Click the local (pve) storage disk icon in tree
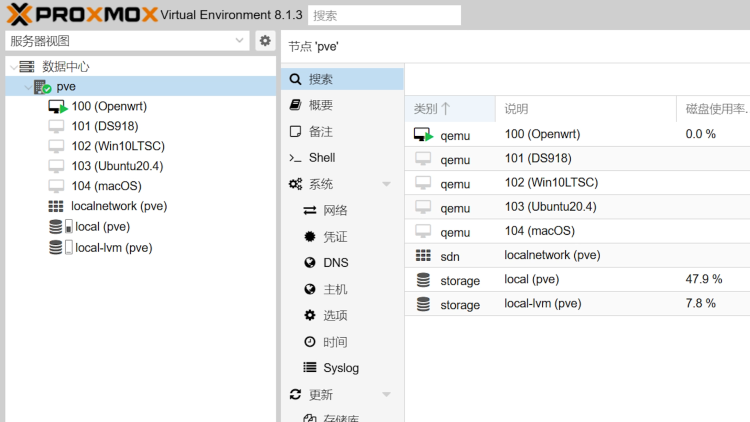The width and height of the screenshot is (750, 422). click(x=56, y=227)
